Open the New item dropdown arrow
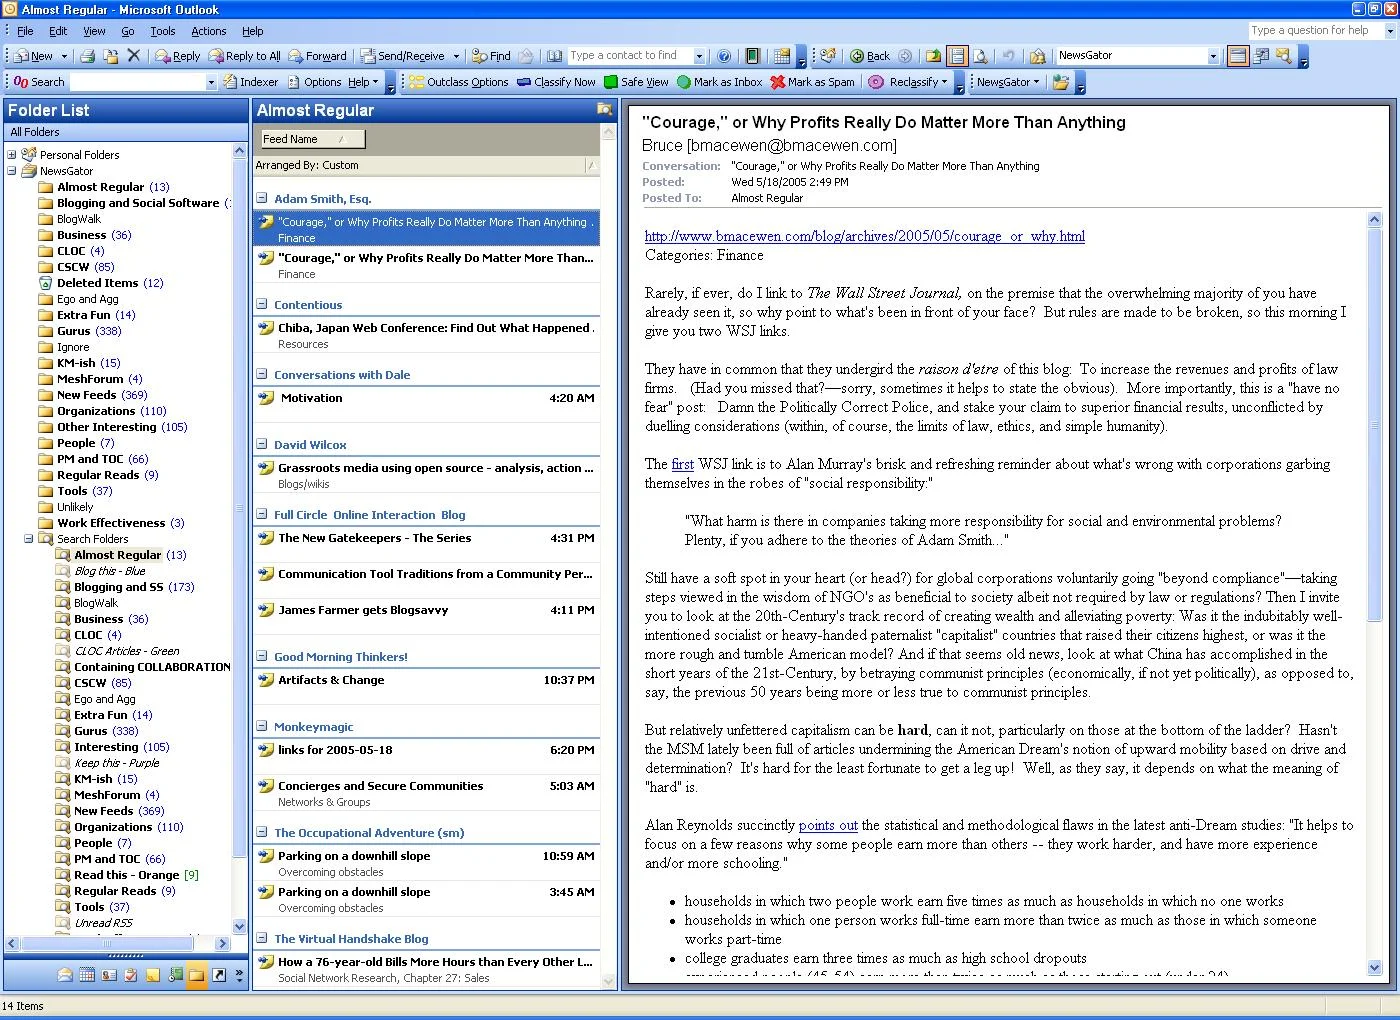 pyautogui.click(x=64, y=56)
